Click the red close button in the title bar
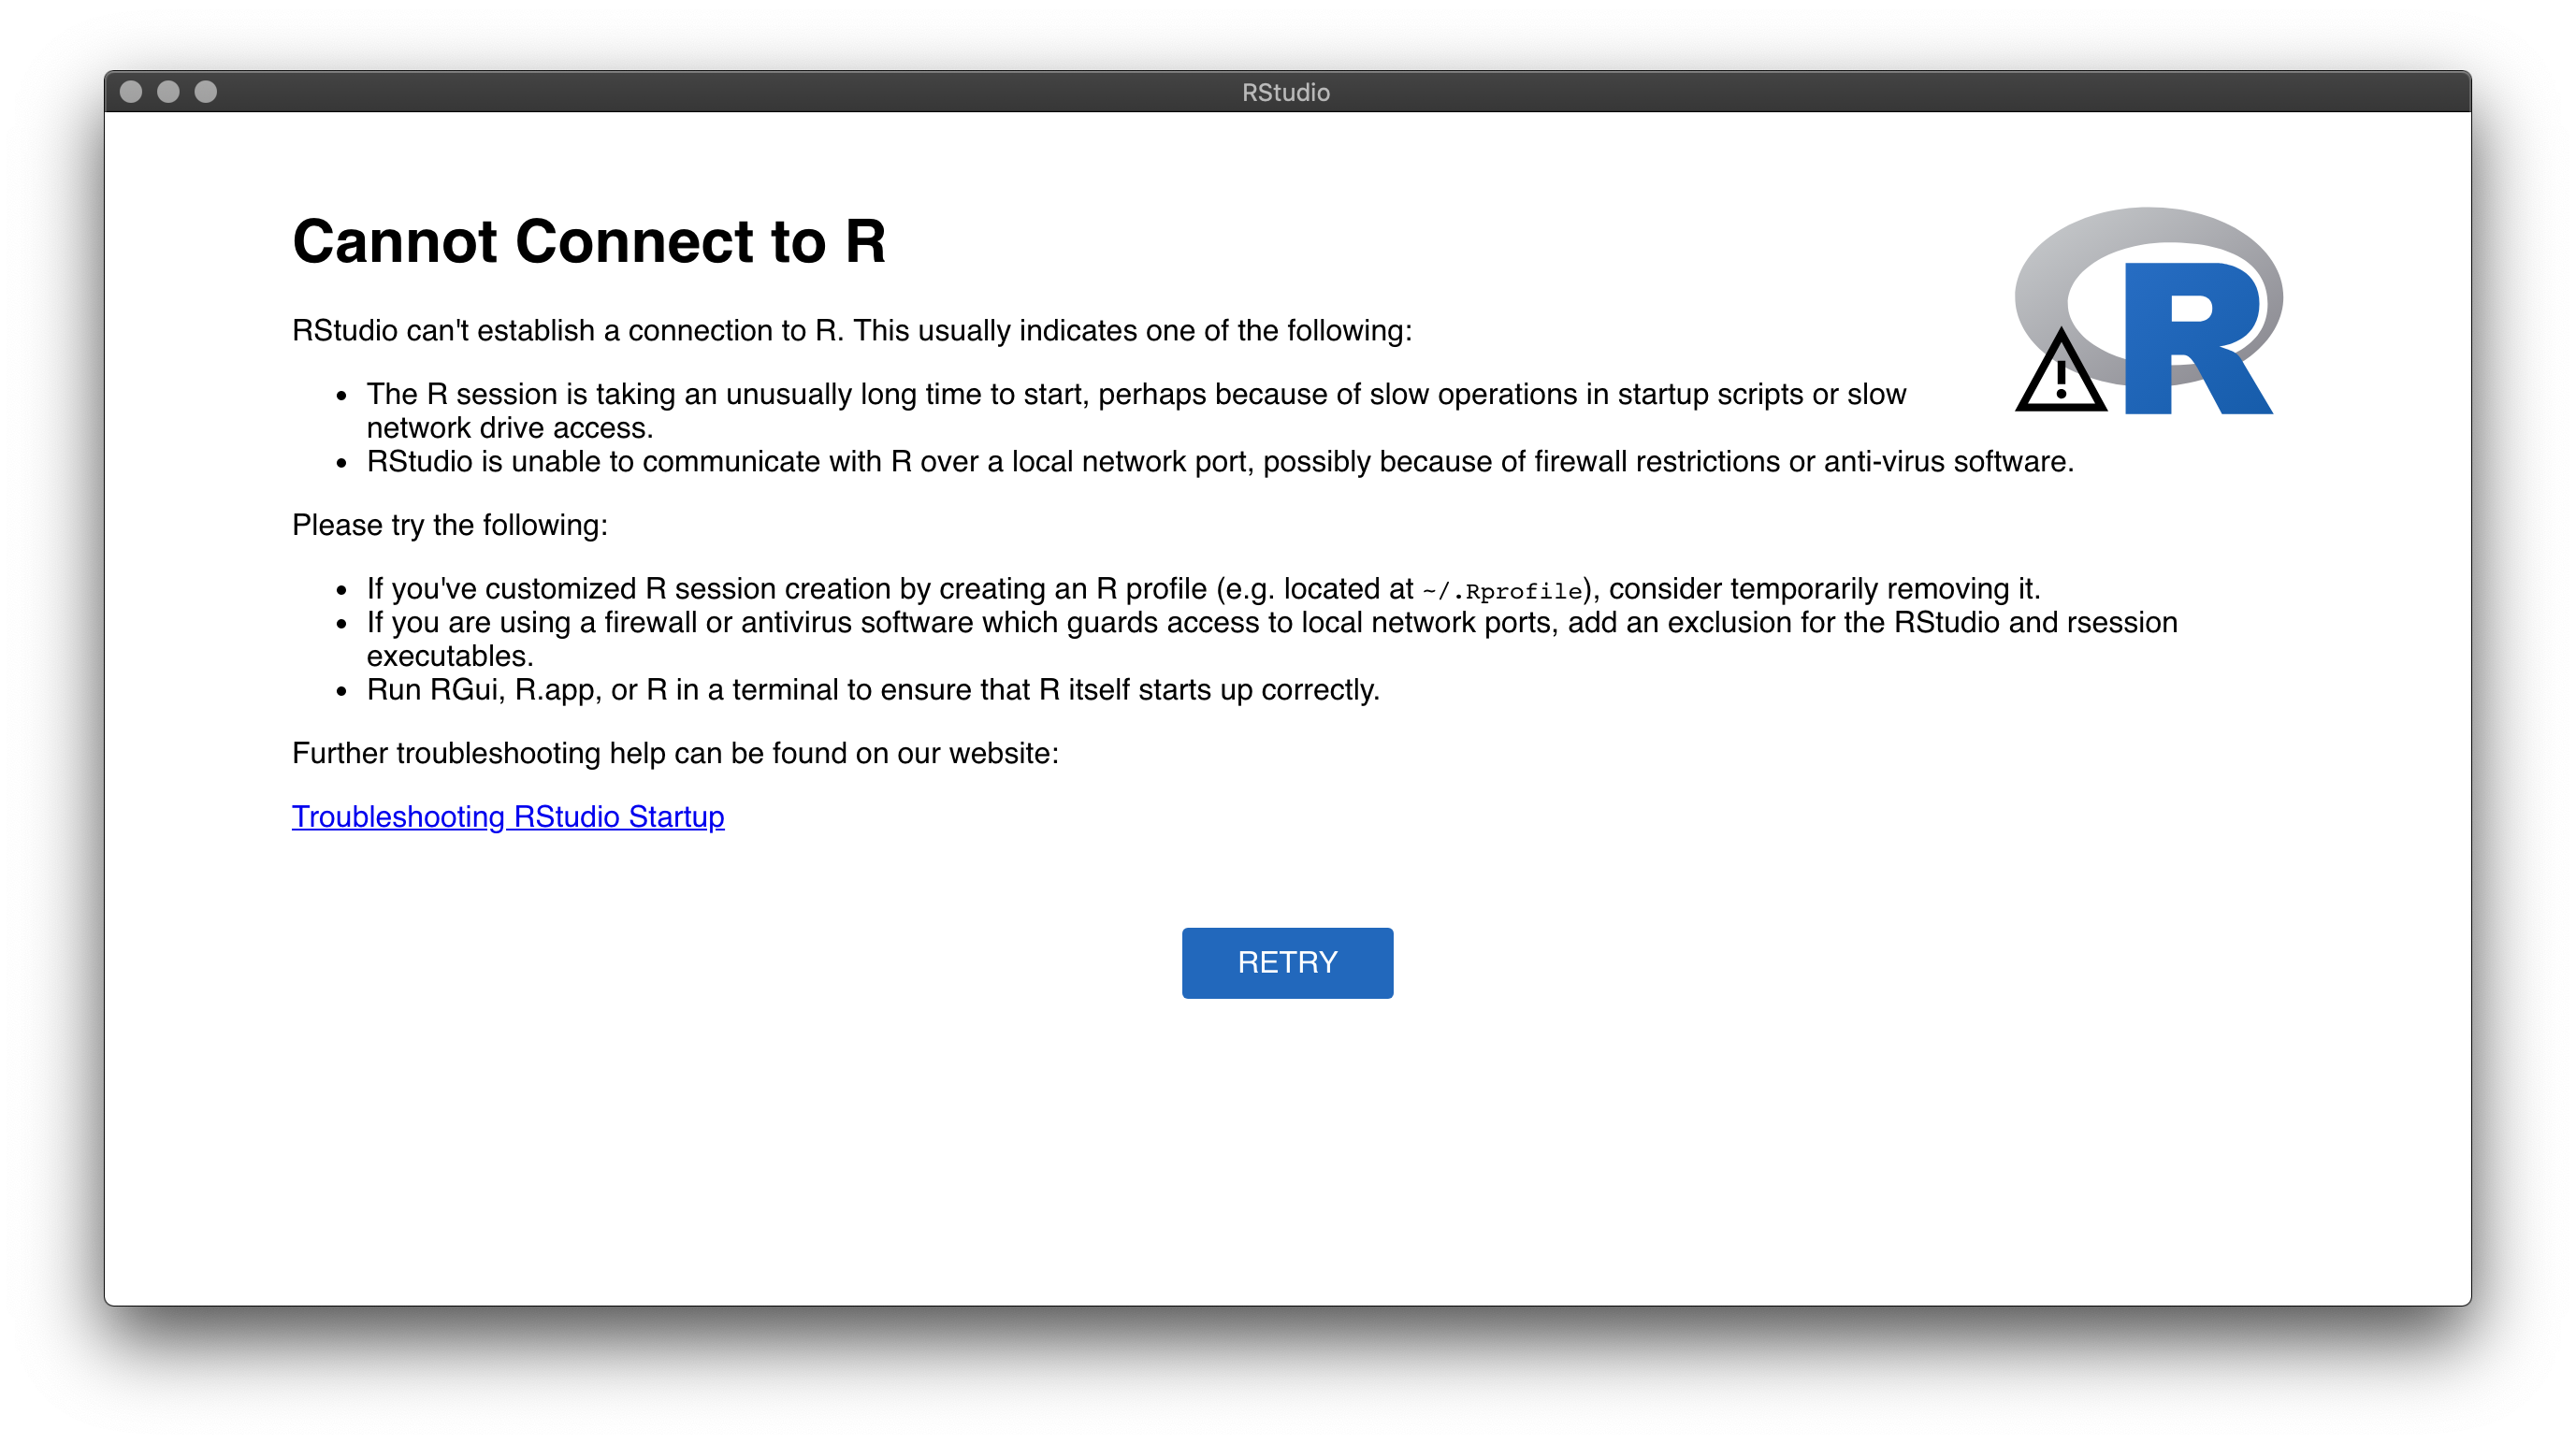The height and width of the screenshot is (1444, 2576). 133,92
